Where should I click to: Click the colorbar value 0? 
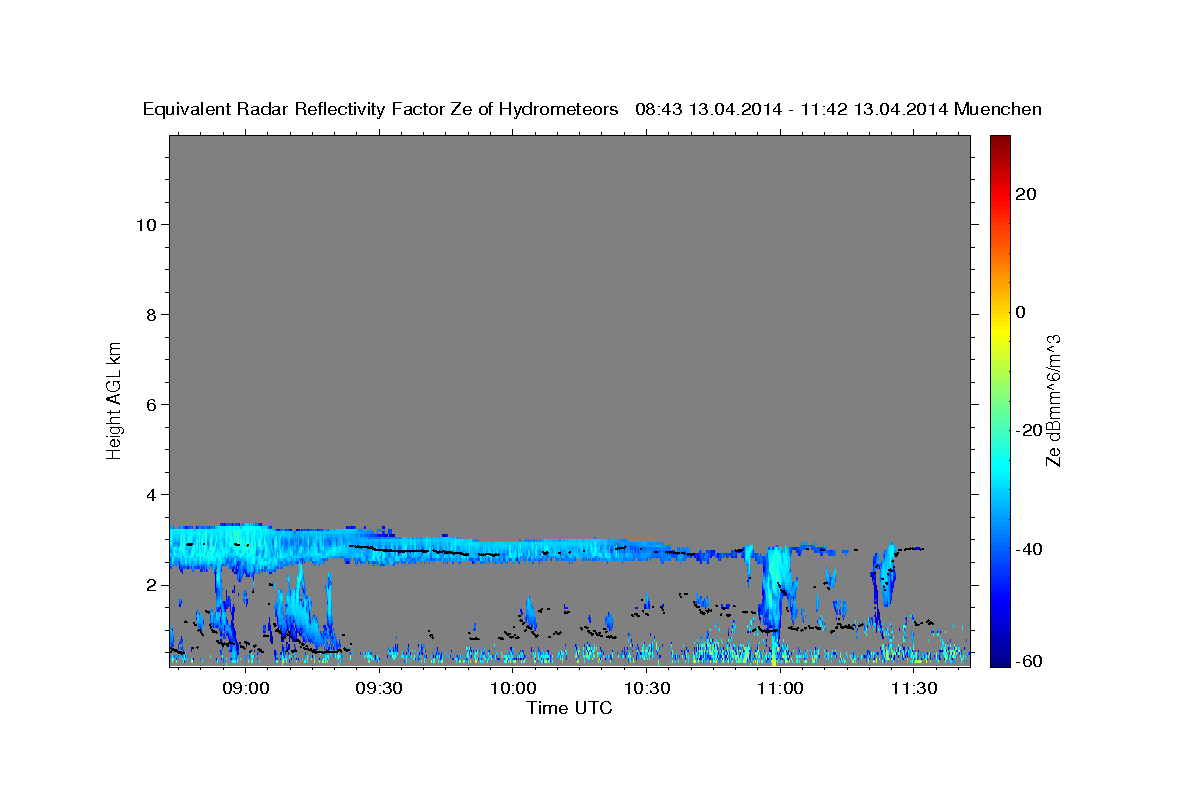pos(1021,312)
